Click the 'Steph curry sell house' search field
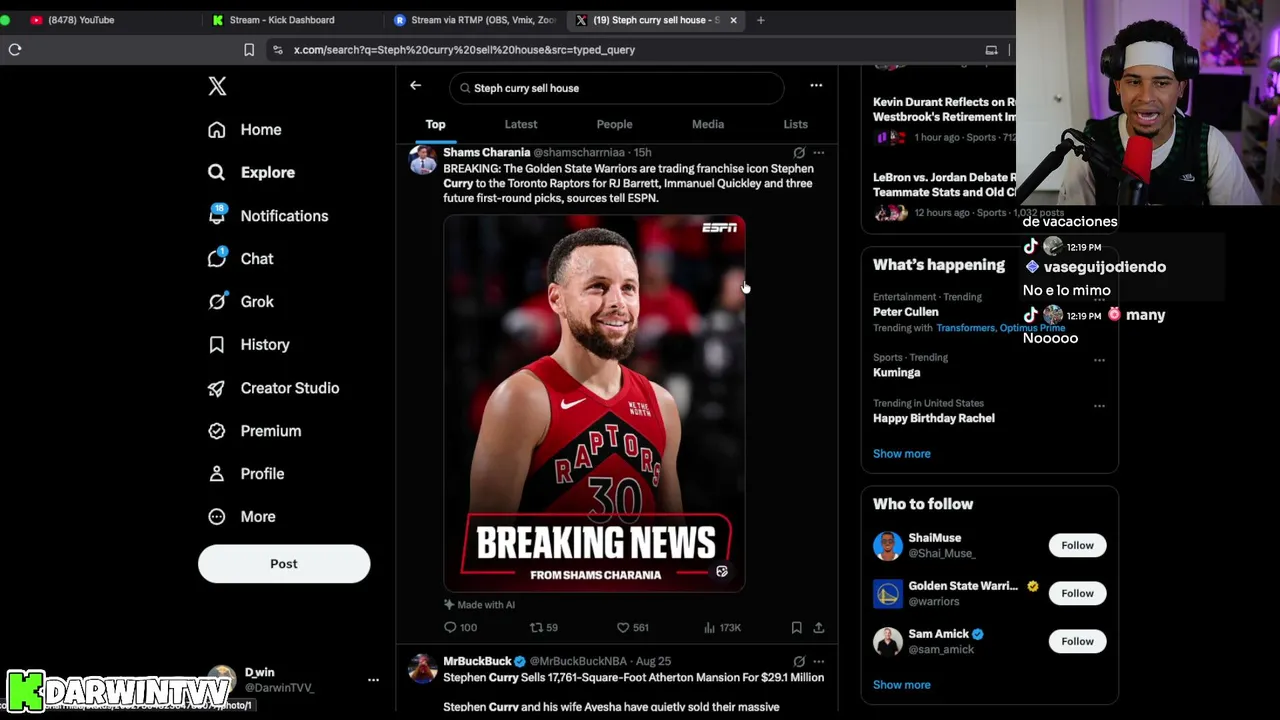This screenshot has height=720, width=1280. point(616,88)
